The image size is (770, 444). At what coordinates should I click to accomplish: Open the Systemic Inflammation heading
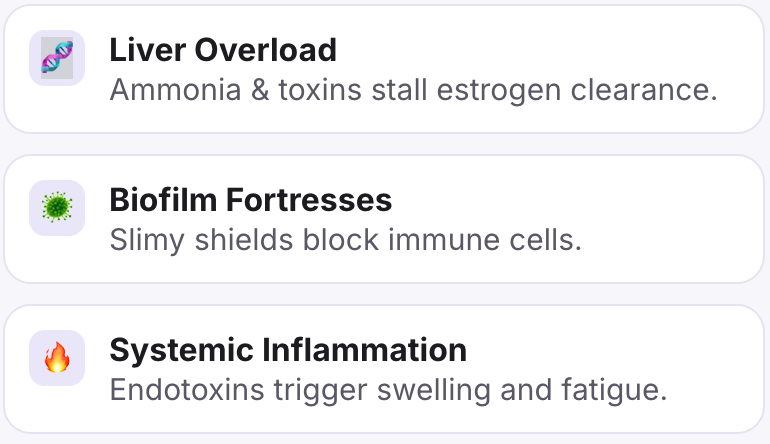(x=288, y=350)
